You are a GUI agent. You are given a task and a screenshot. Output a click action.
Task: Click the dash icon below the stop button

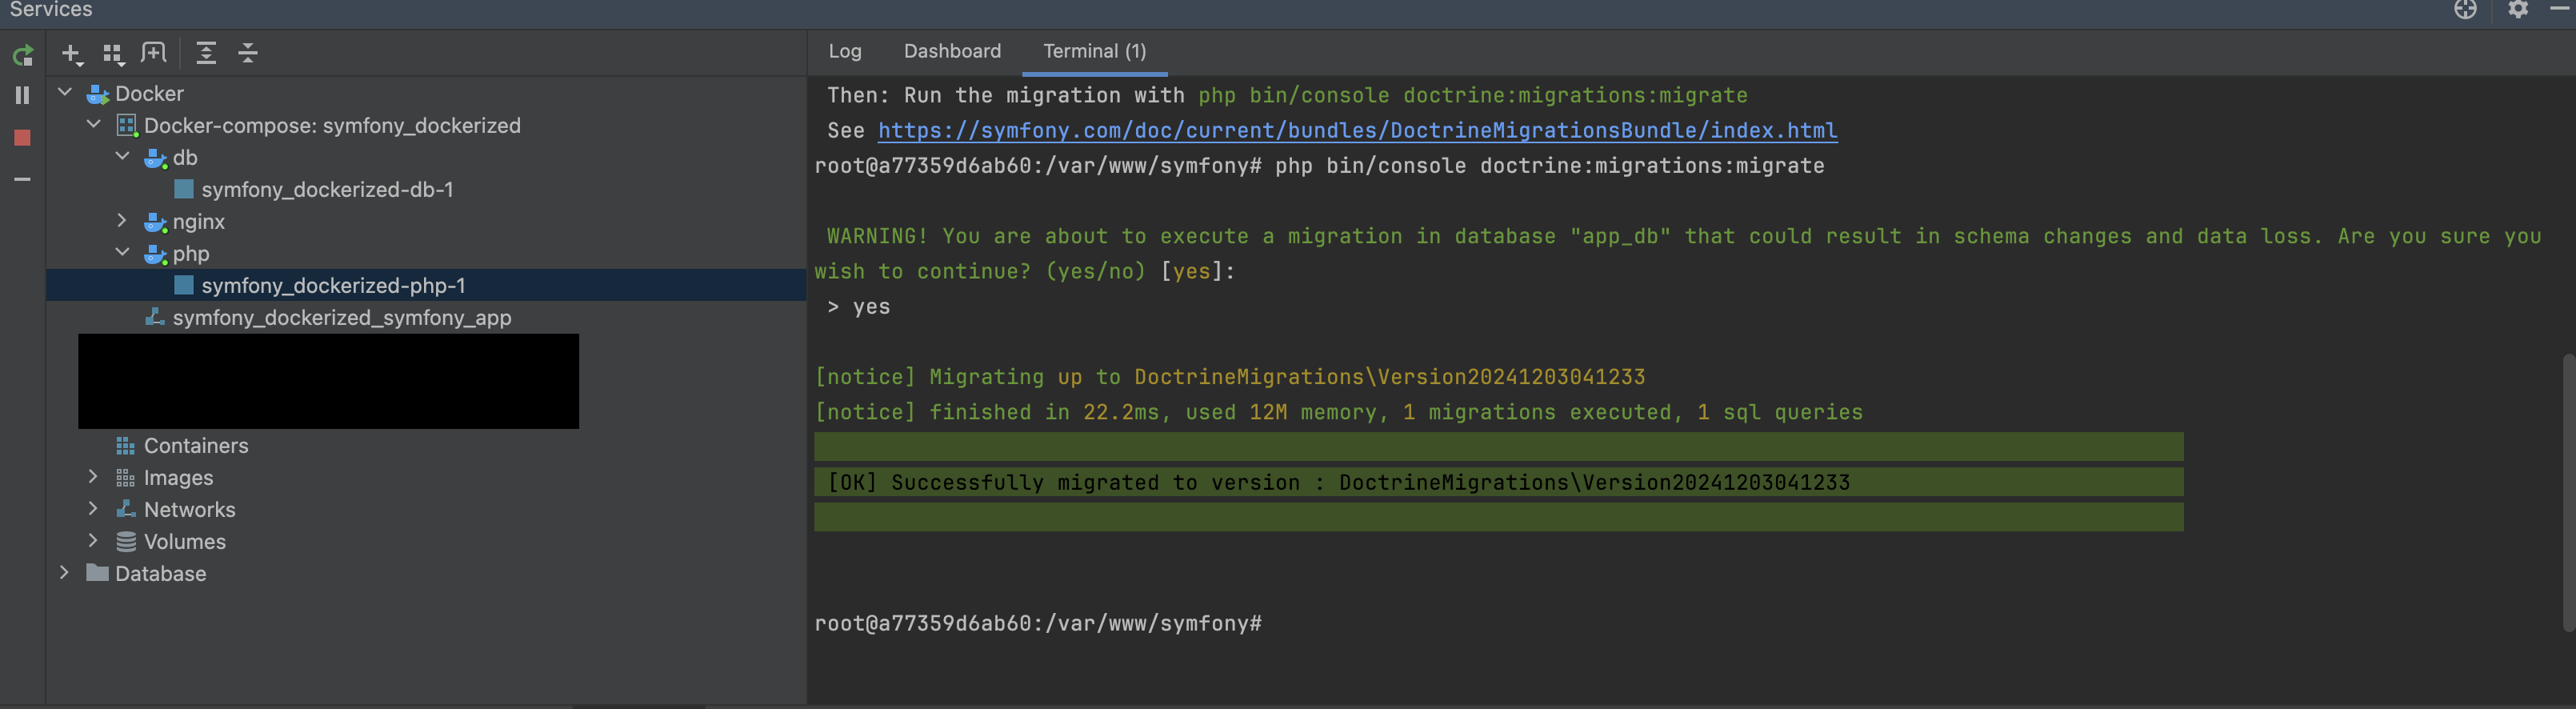(x=22, y=179)
